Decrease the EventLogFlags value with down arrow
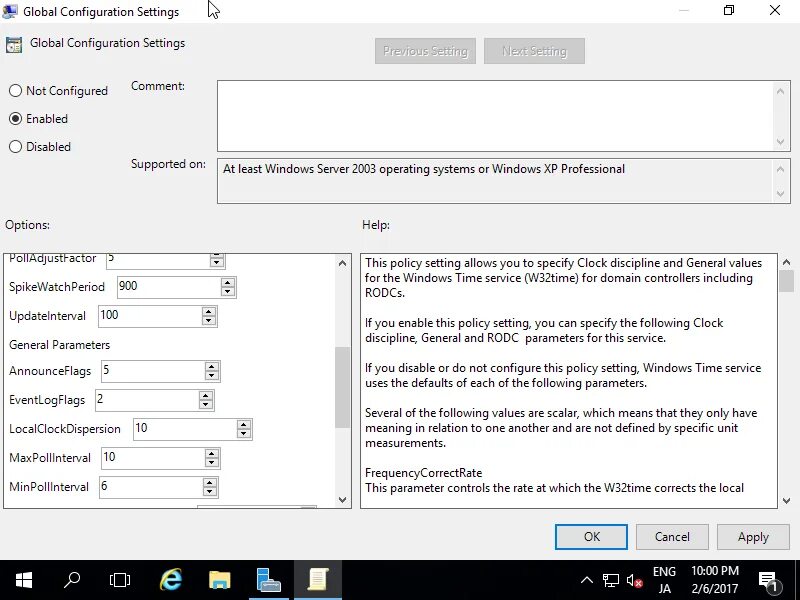 pyautogui.click(x=206, y=405)
